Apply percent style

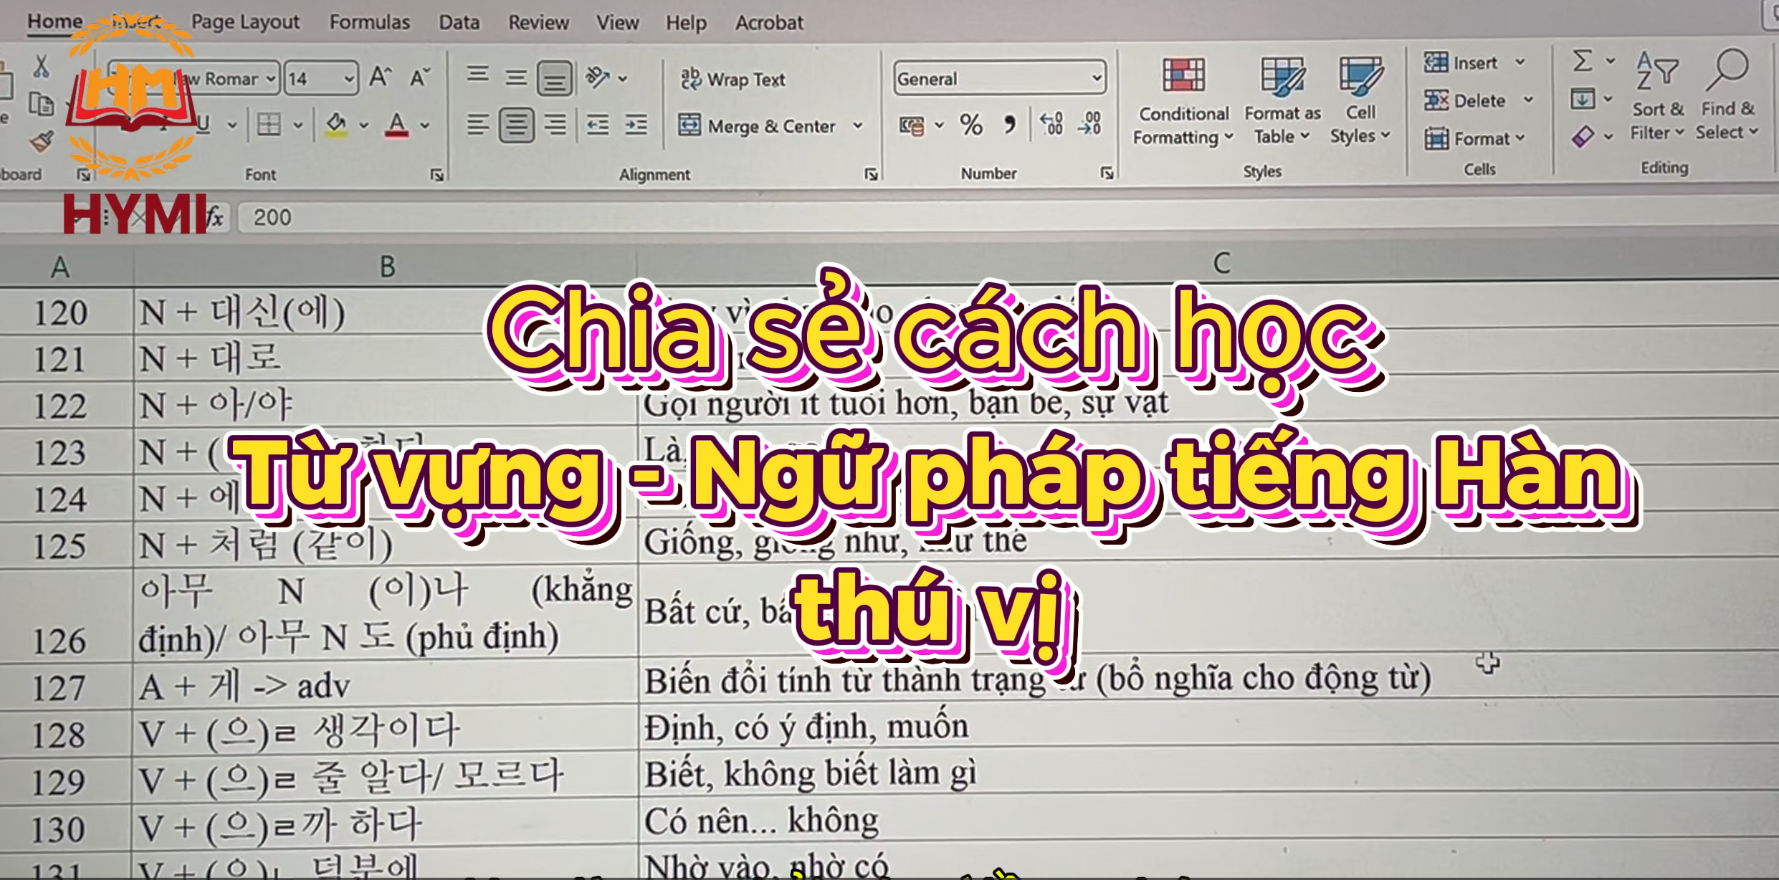pos(971,125)
